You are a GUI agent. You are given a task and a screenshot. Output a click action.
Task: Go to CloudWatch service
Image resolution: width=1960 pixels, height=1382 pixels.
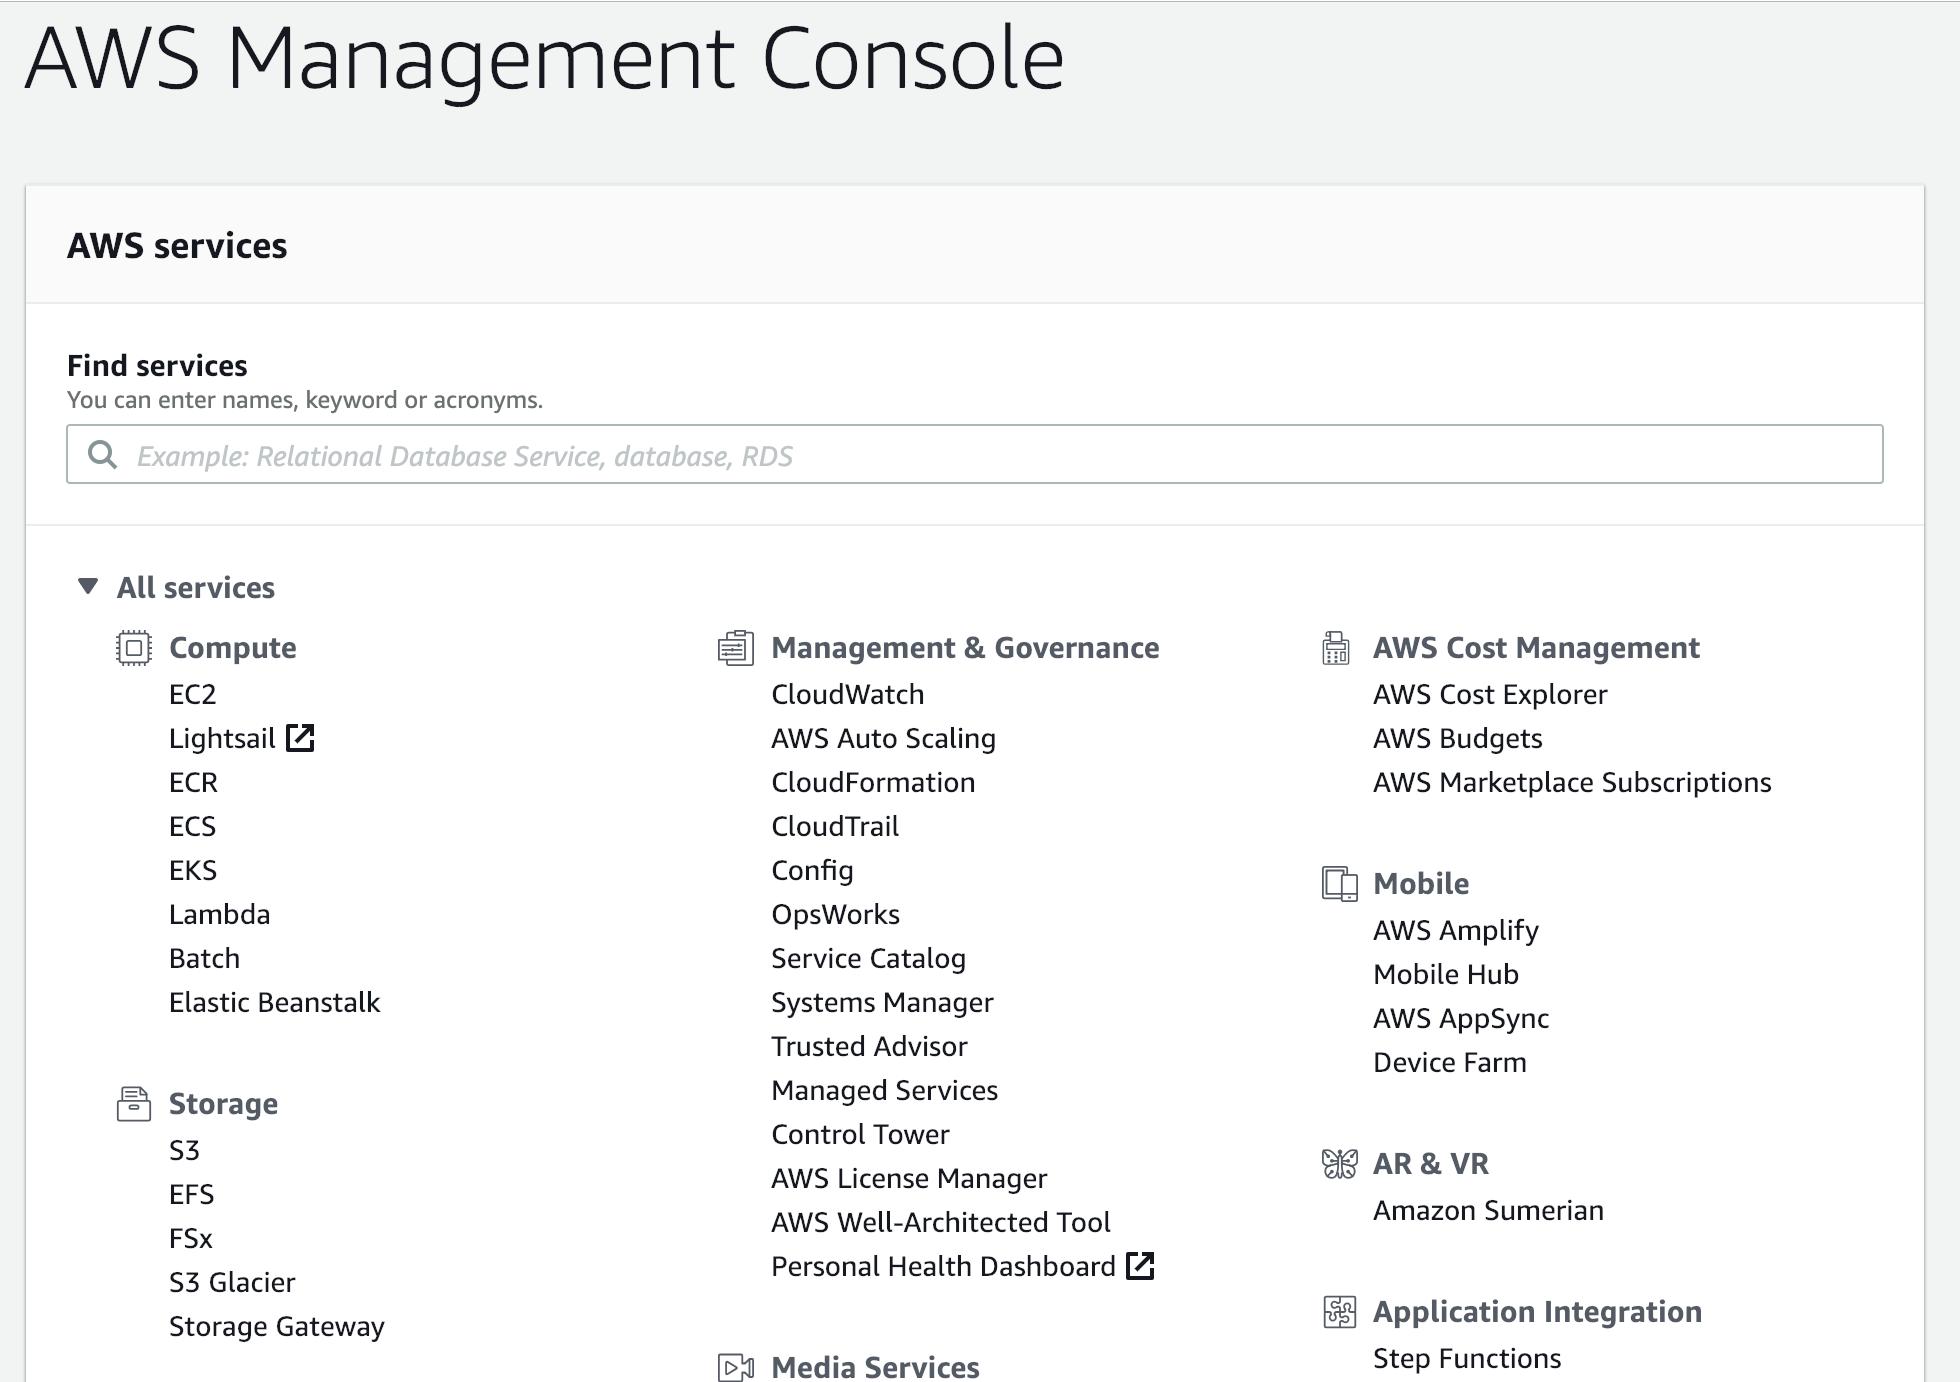point(847,694)
